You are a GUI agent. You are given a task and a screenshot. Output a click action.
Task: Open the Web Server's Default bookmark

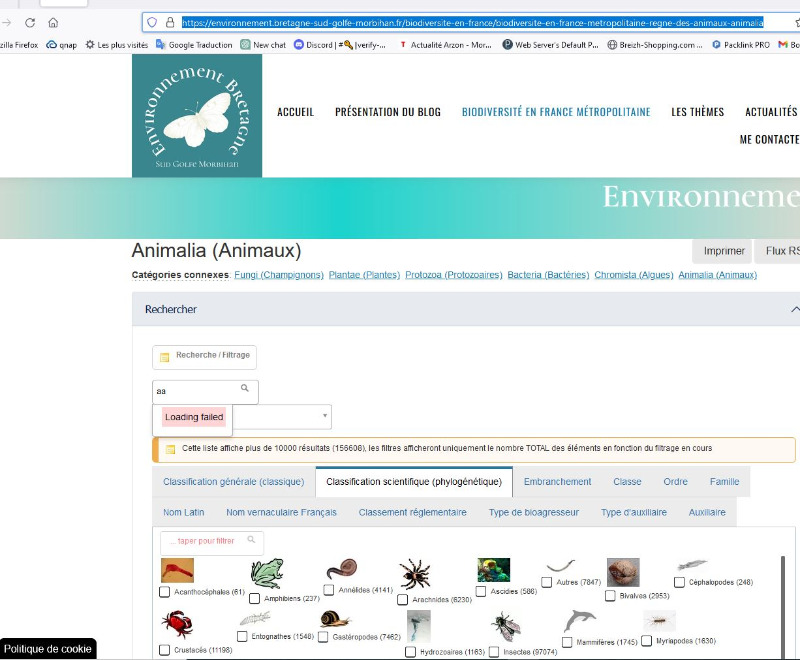551,45
